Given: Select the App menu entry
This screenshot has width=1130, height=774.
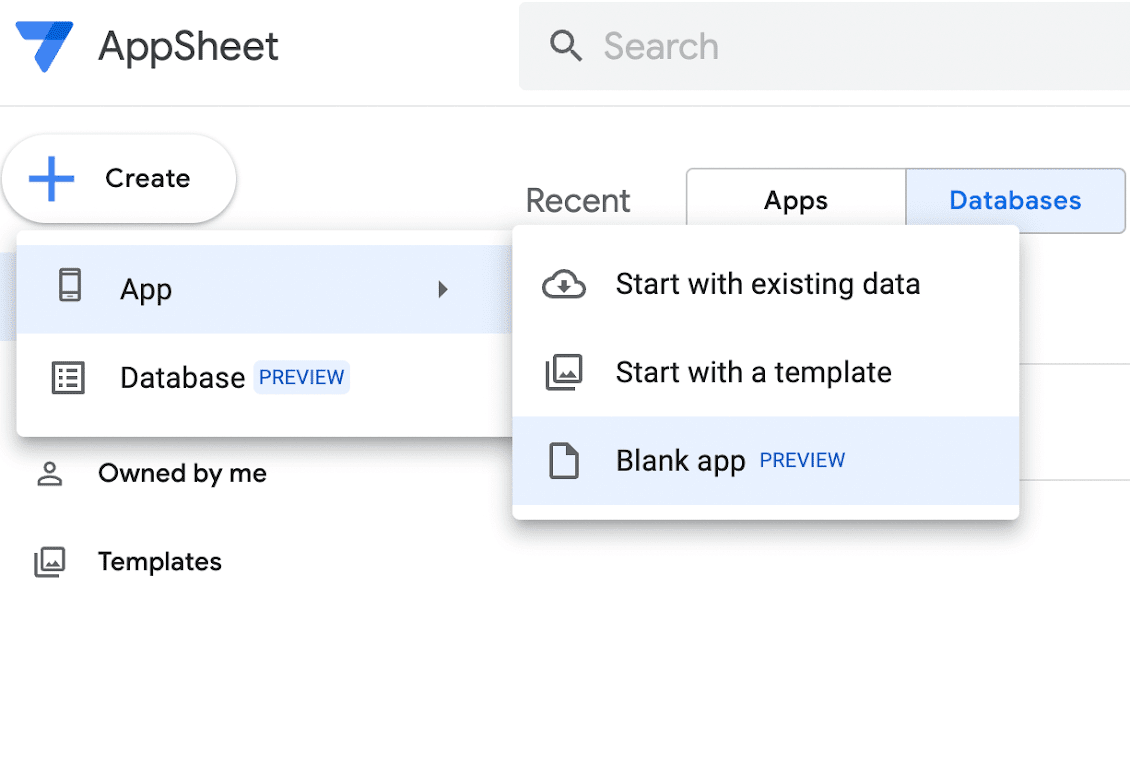Looking at the screenshot, I should 264,289.
